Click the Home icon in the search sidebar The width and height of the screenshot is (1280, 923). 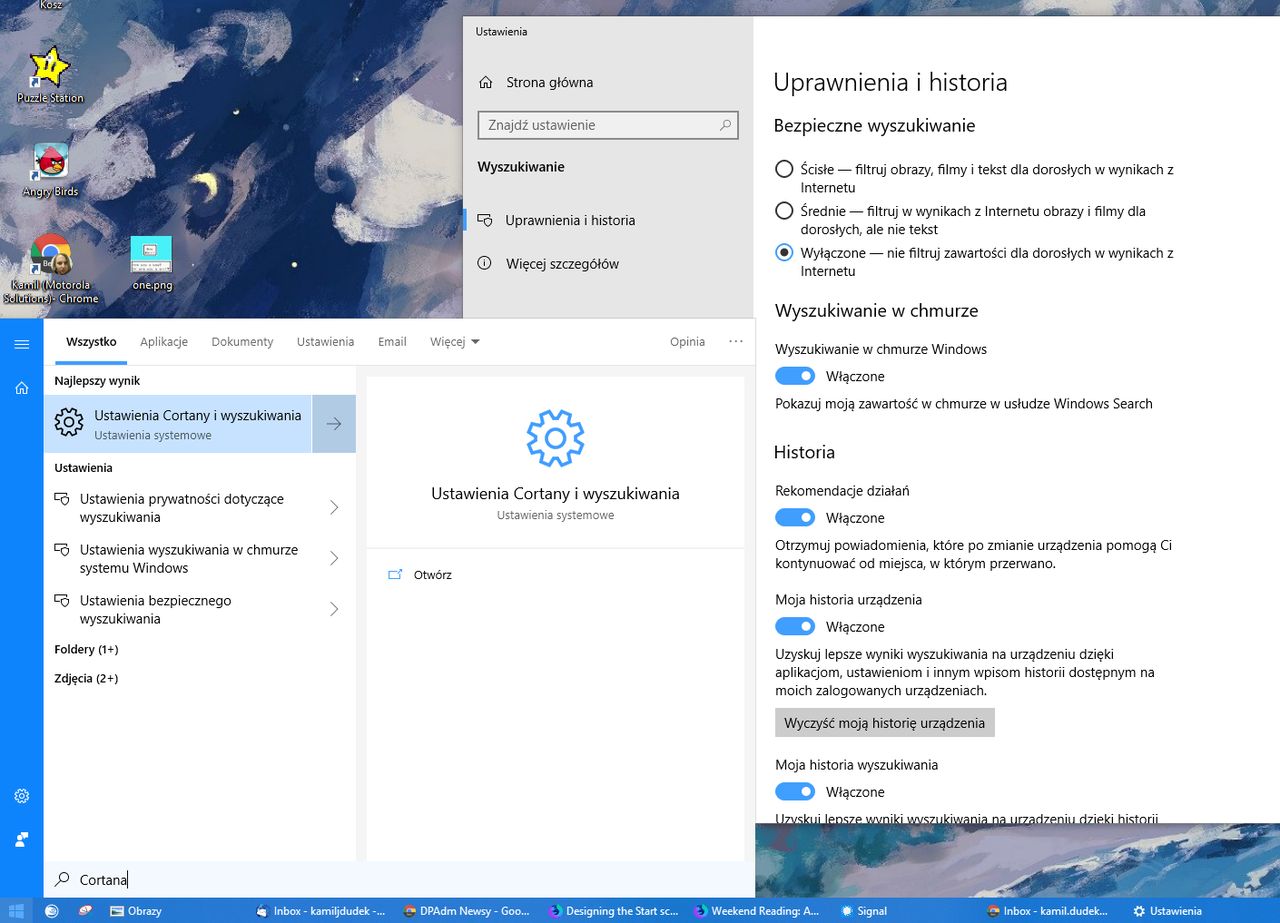click(x=21, y=388)
